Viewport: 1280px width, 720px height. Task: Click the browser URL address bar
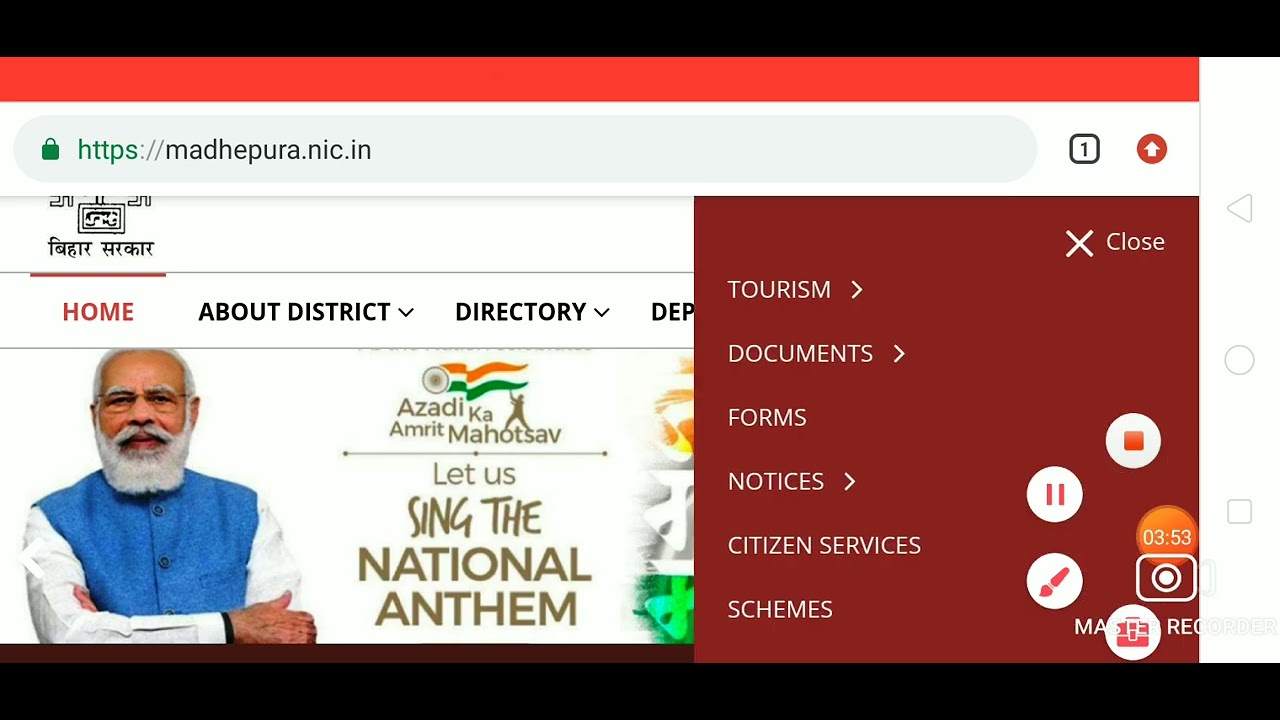tap(525, 150)
